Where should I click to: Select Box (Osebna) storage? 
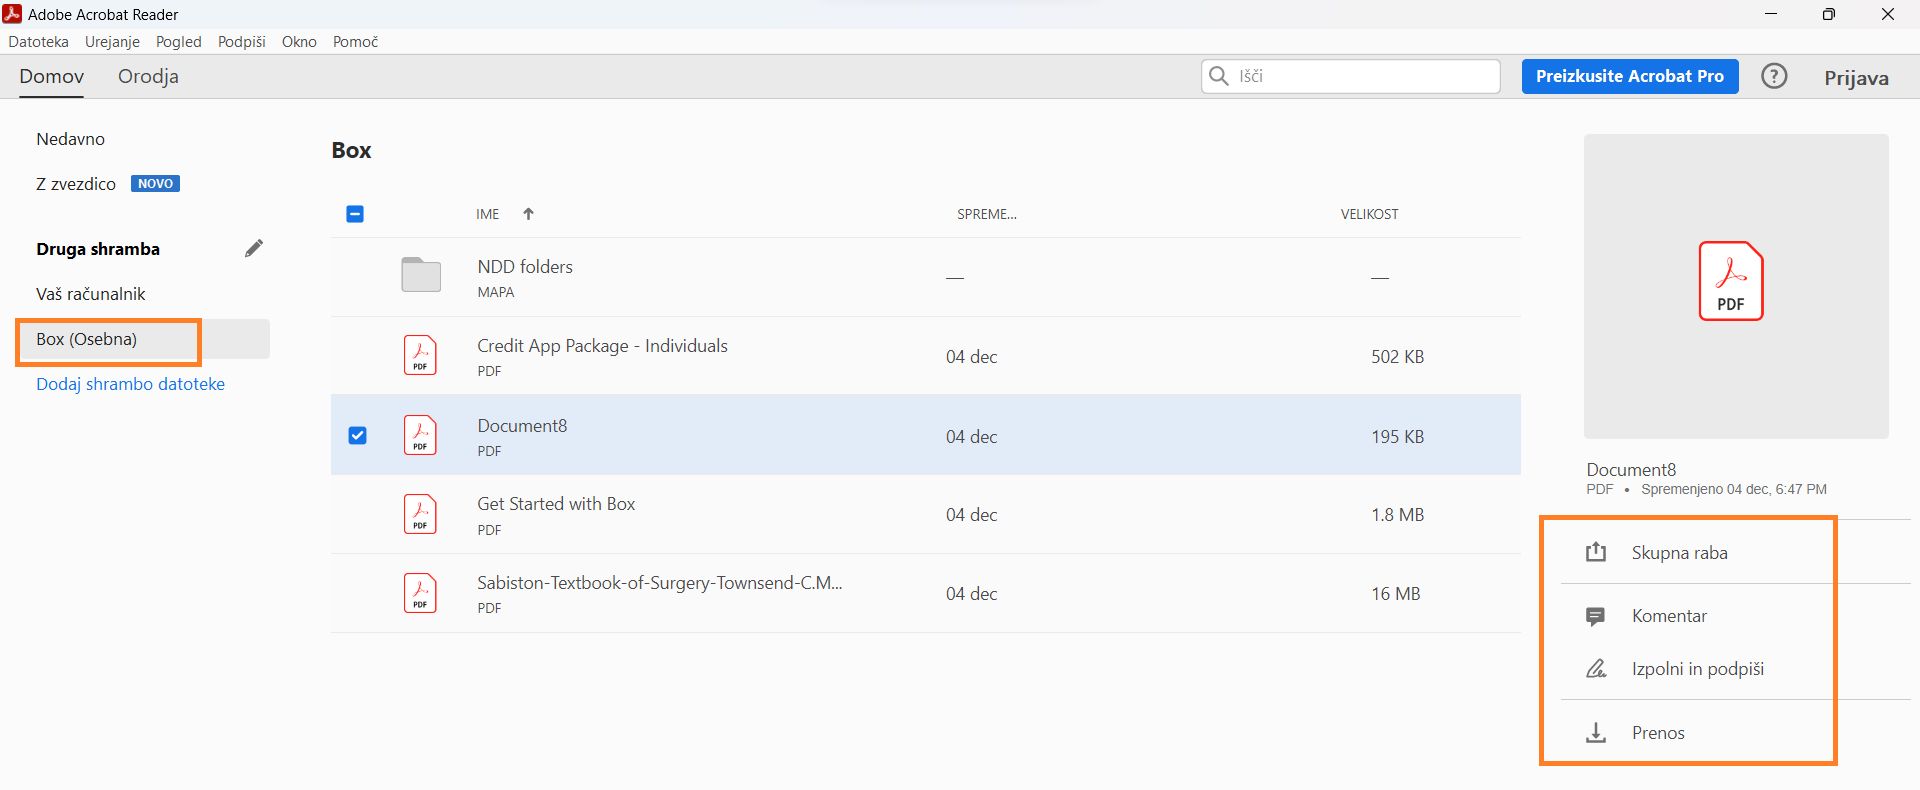pyautogui.click(x=143, y=339)
